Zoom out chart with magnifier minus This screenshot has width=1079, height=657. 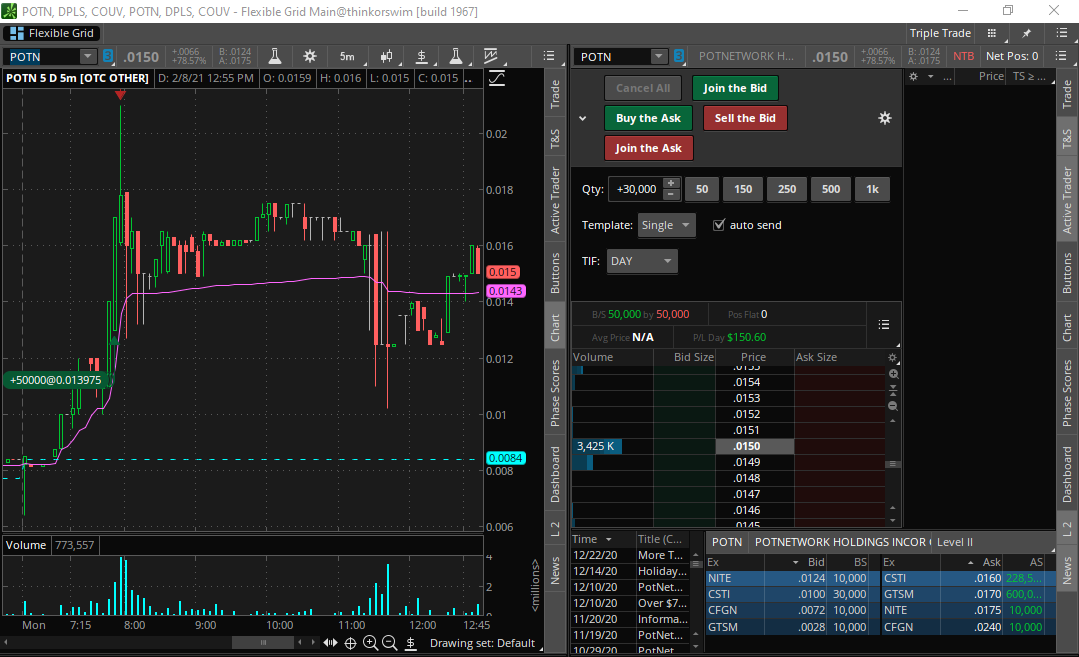(389, 643)
